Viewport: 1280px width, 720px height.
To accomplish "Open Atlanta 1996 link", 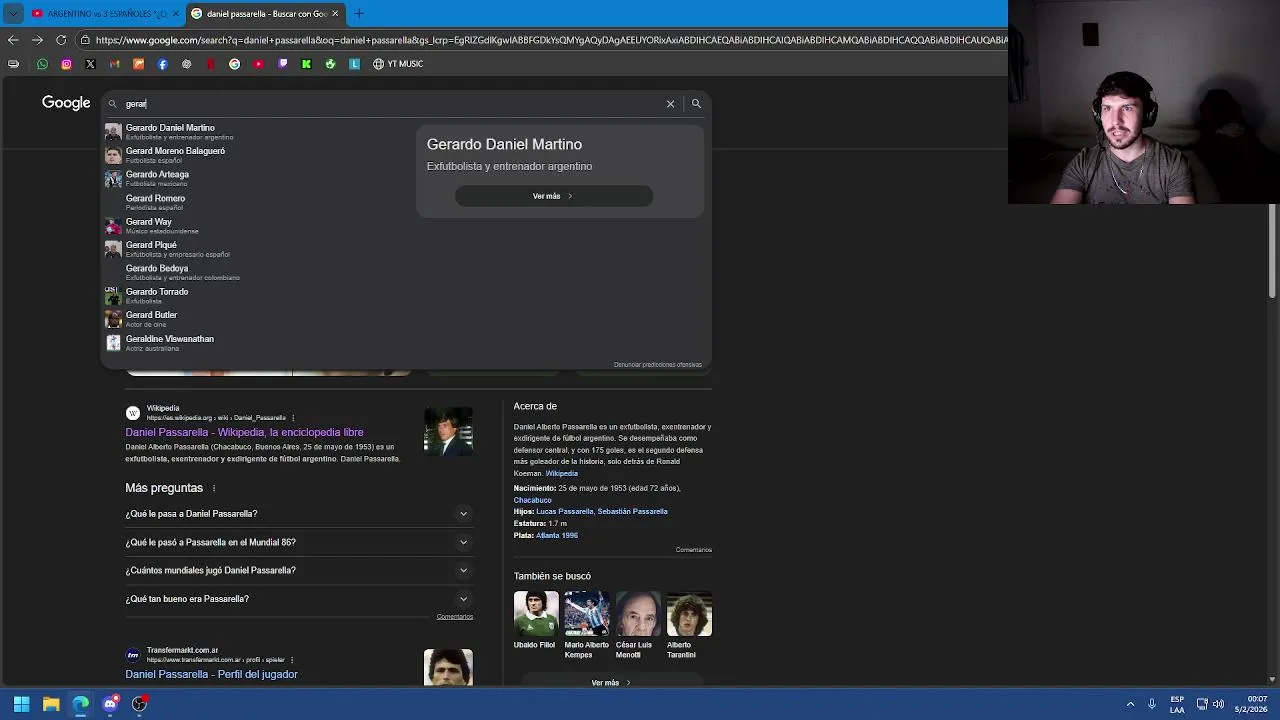I will [557, 535].
